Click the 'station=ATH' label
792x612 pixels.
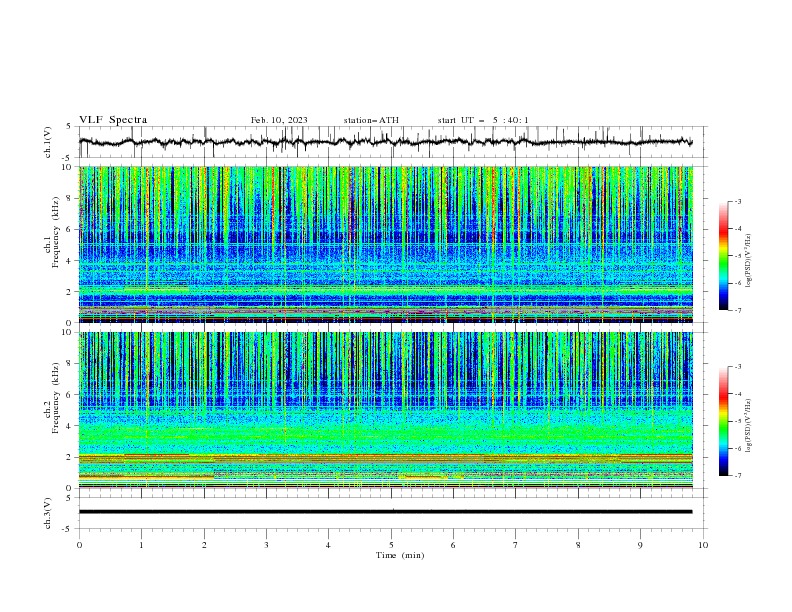coord(371,120)
